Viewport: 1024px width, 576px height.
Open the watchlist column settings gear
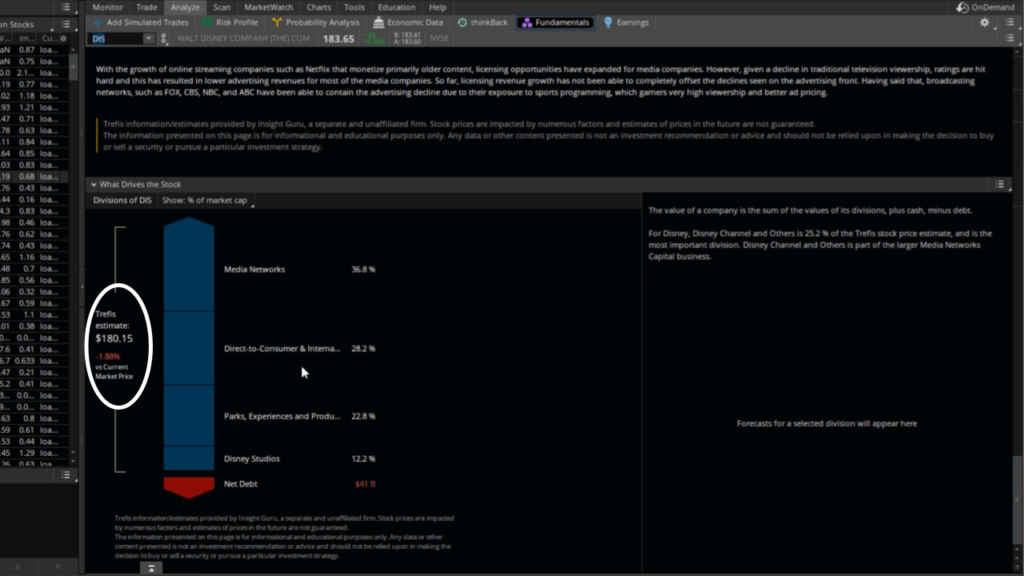[x=63, y=39]
